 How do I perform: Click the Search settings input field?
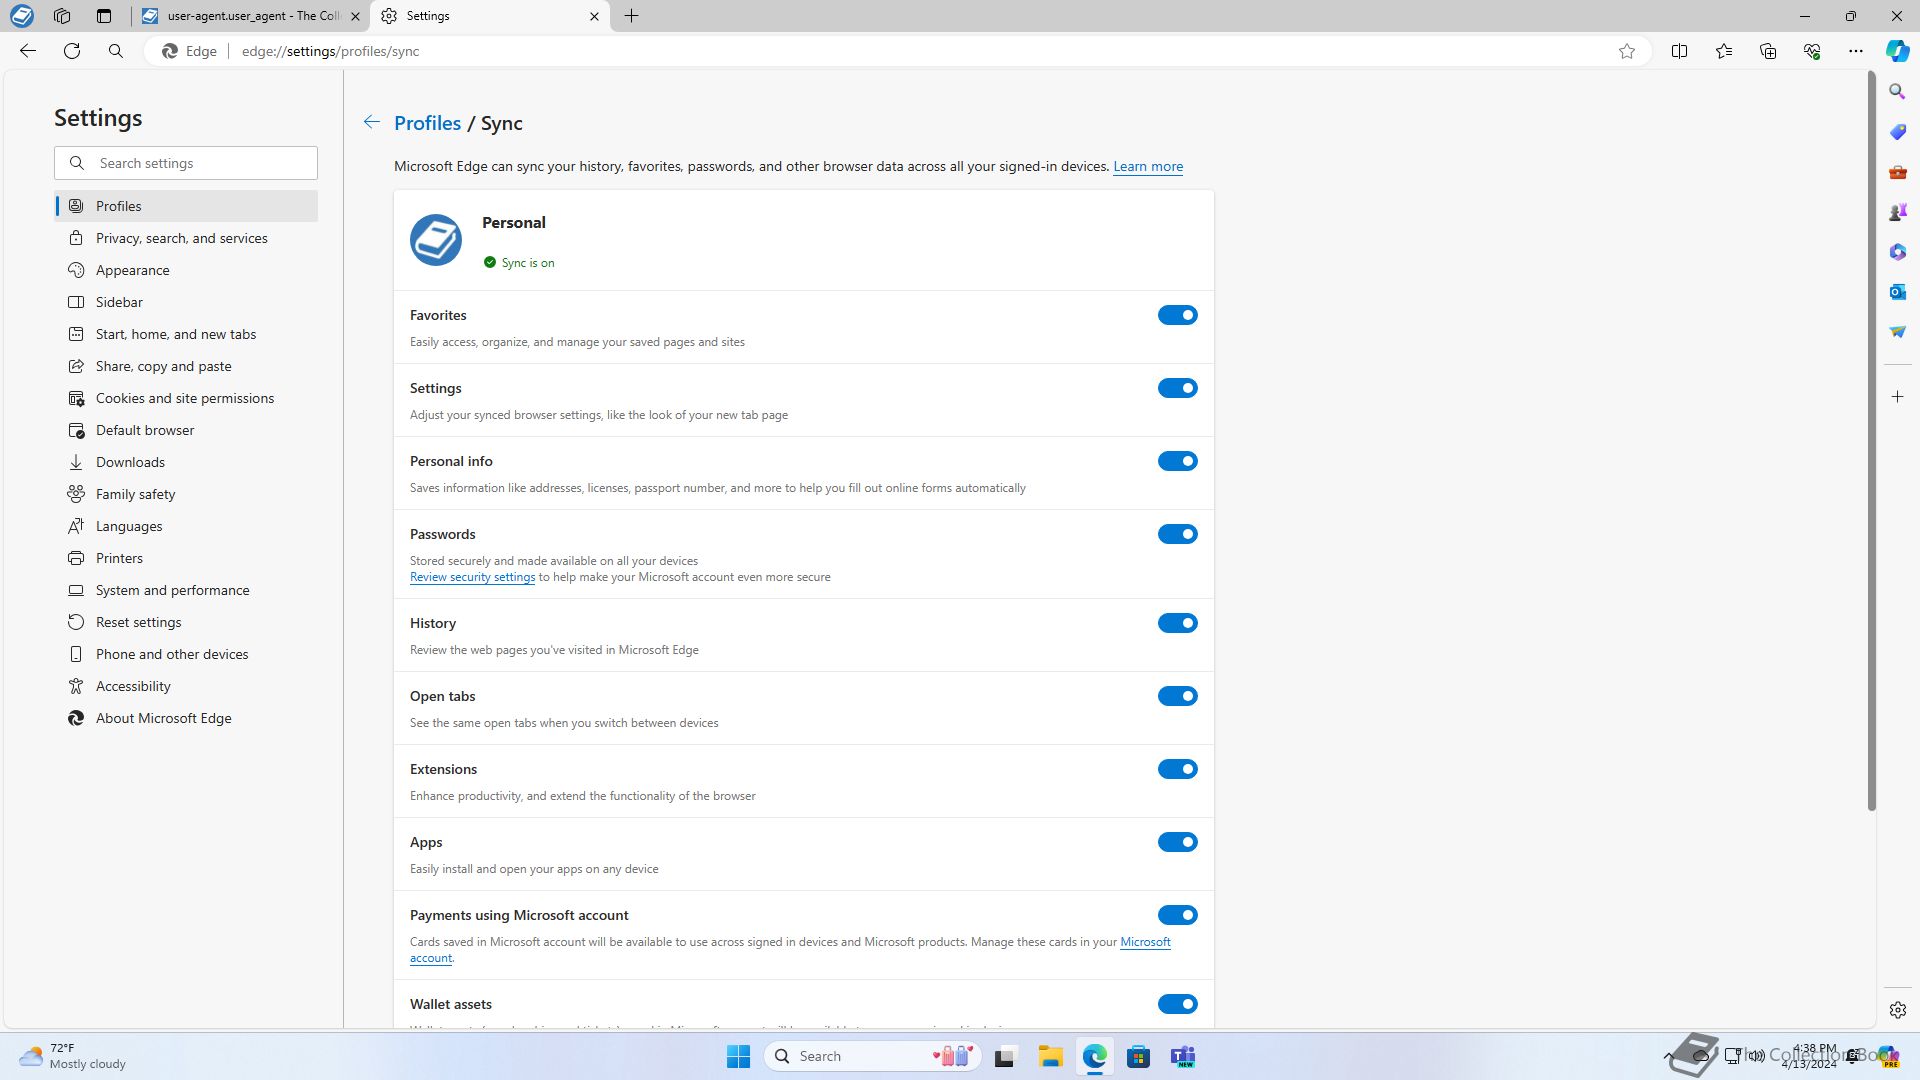pos(186,163)
